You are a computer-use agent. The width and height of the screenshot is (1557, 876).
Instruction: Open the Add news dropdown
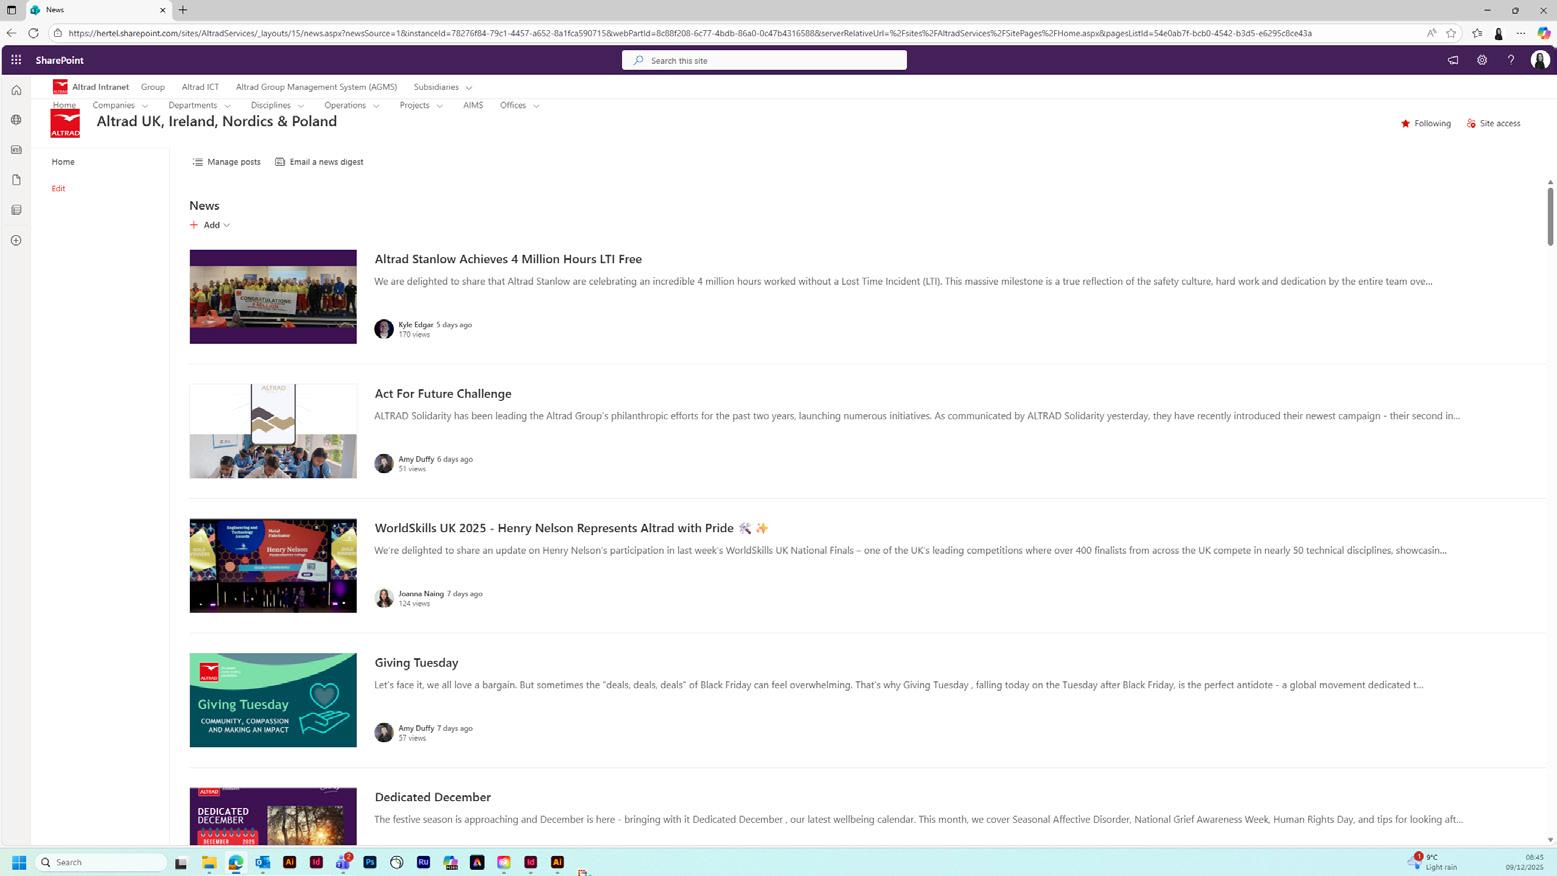pos(210,225)
